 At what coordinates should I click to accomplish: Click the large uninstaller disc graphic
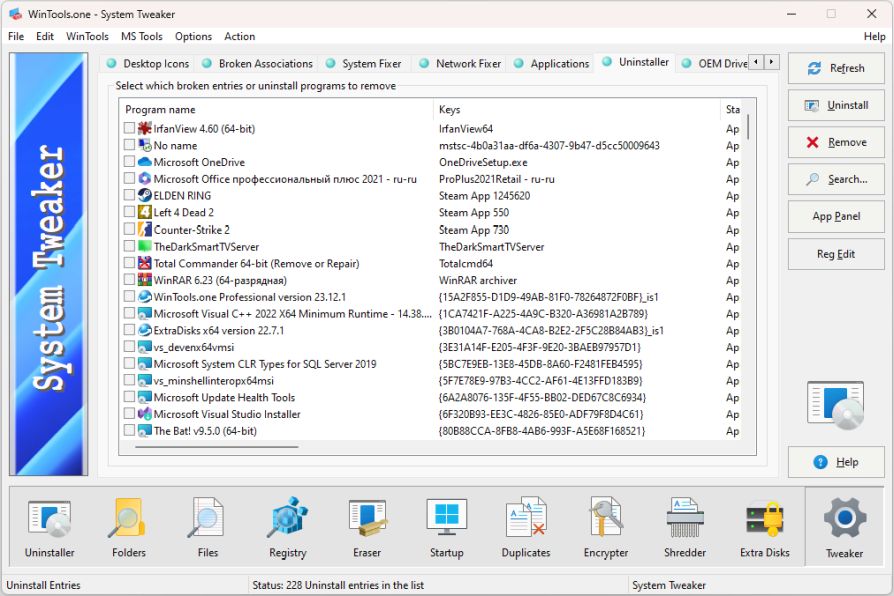point(836,405)
